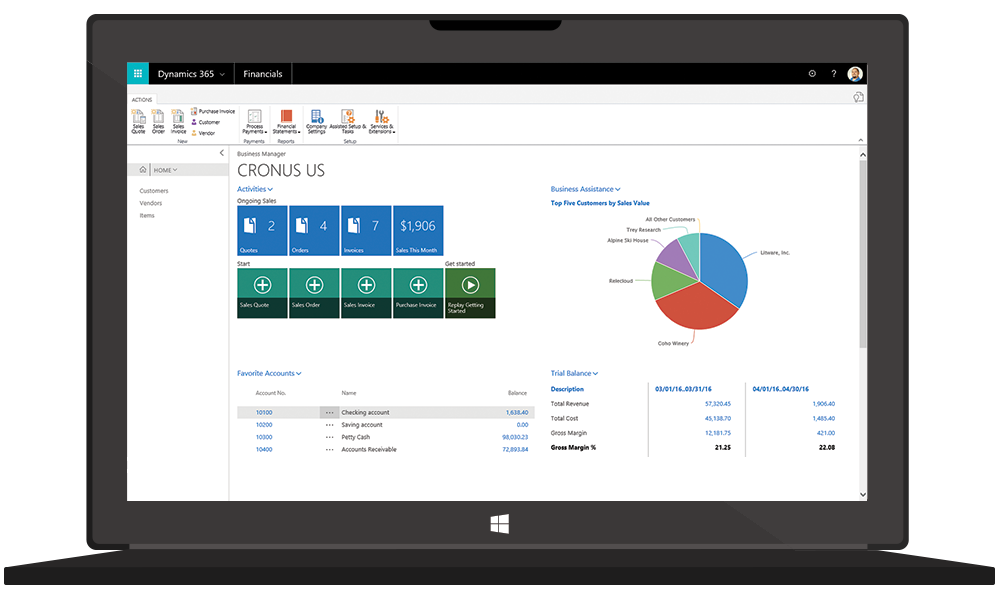Click the home icon in navigation
The height and width of the screenshot is (600, 1000).
pyautogui.click(x=142, y=170)
